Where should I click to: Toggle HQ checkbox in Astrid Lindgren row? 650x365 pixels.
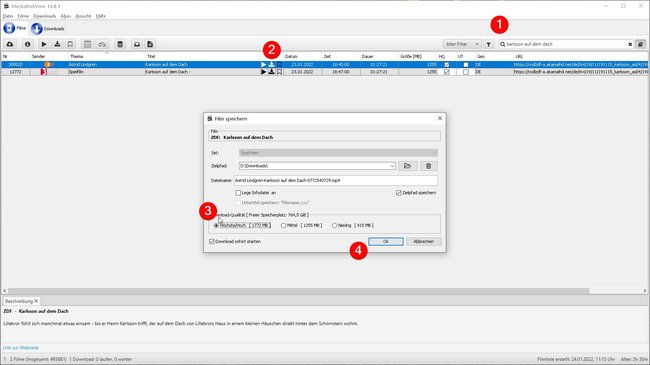click(446, 65)
